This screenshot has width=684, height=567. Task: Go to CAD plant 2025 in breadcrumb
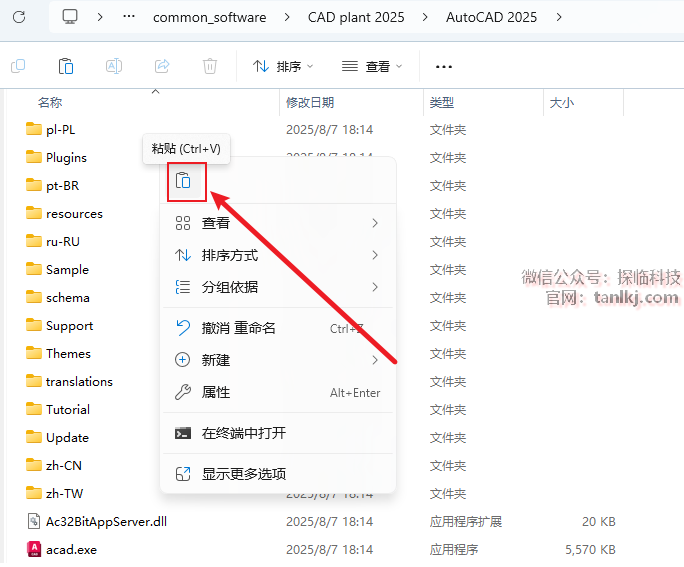(x=356, y=17)
